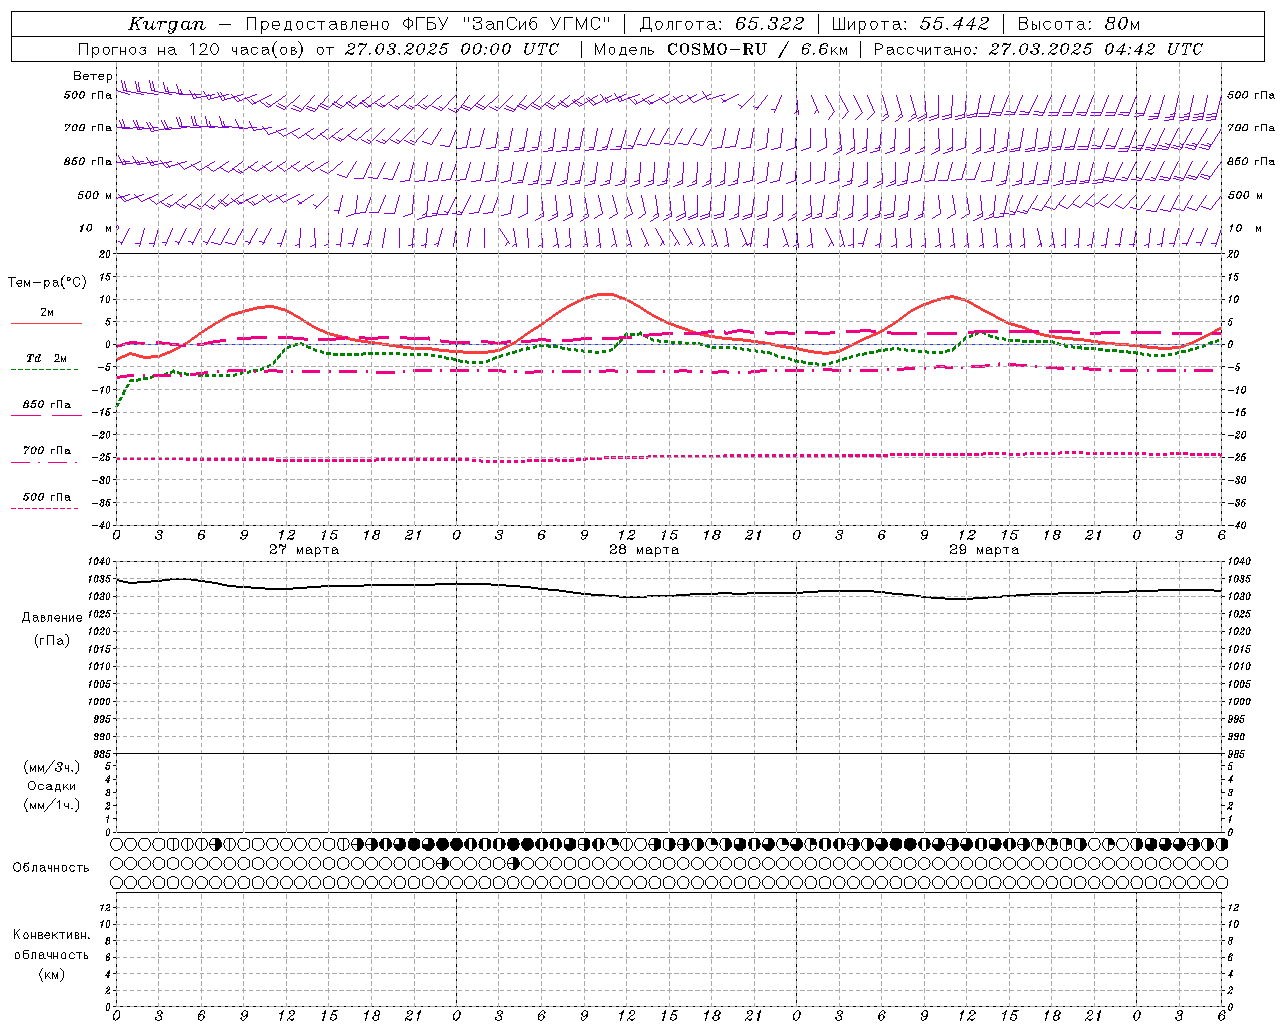Image resolution: width=1280 pixels, height=1024 pixels.
Task: Click the 28 марта date label
Action: pyautogui.click(x=644, y=550)
